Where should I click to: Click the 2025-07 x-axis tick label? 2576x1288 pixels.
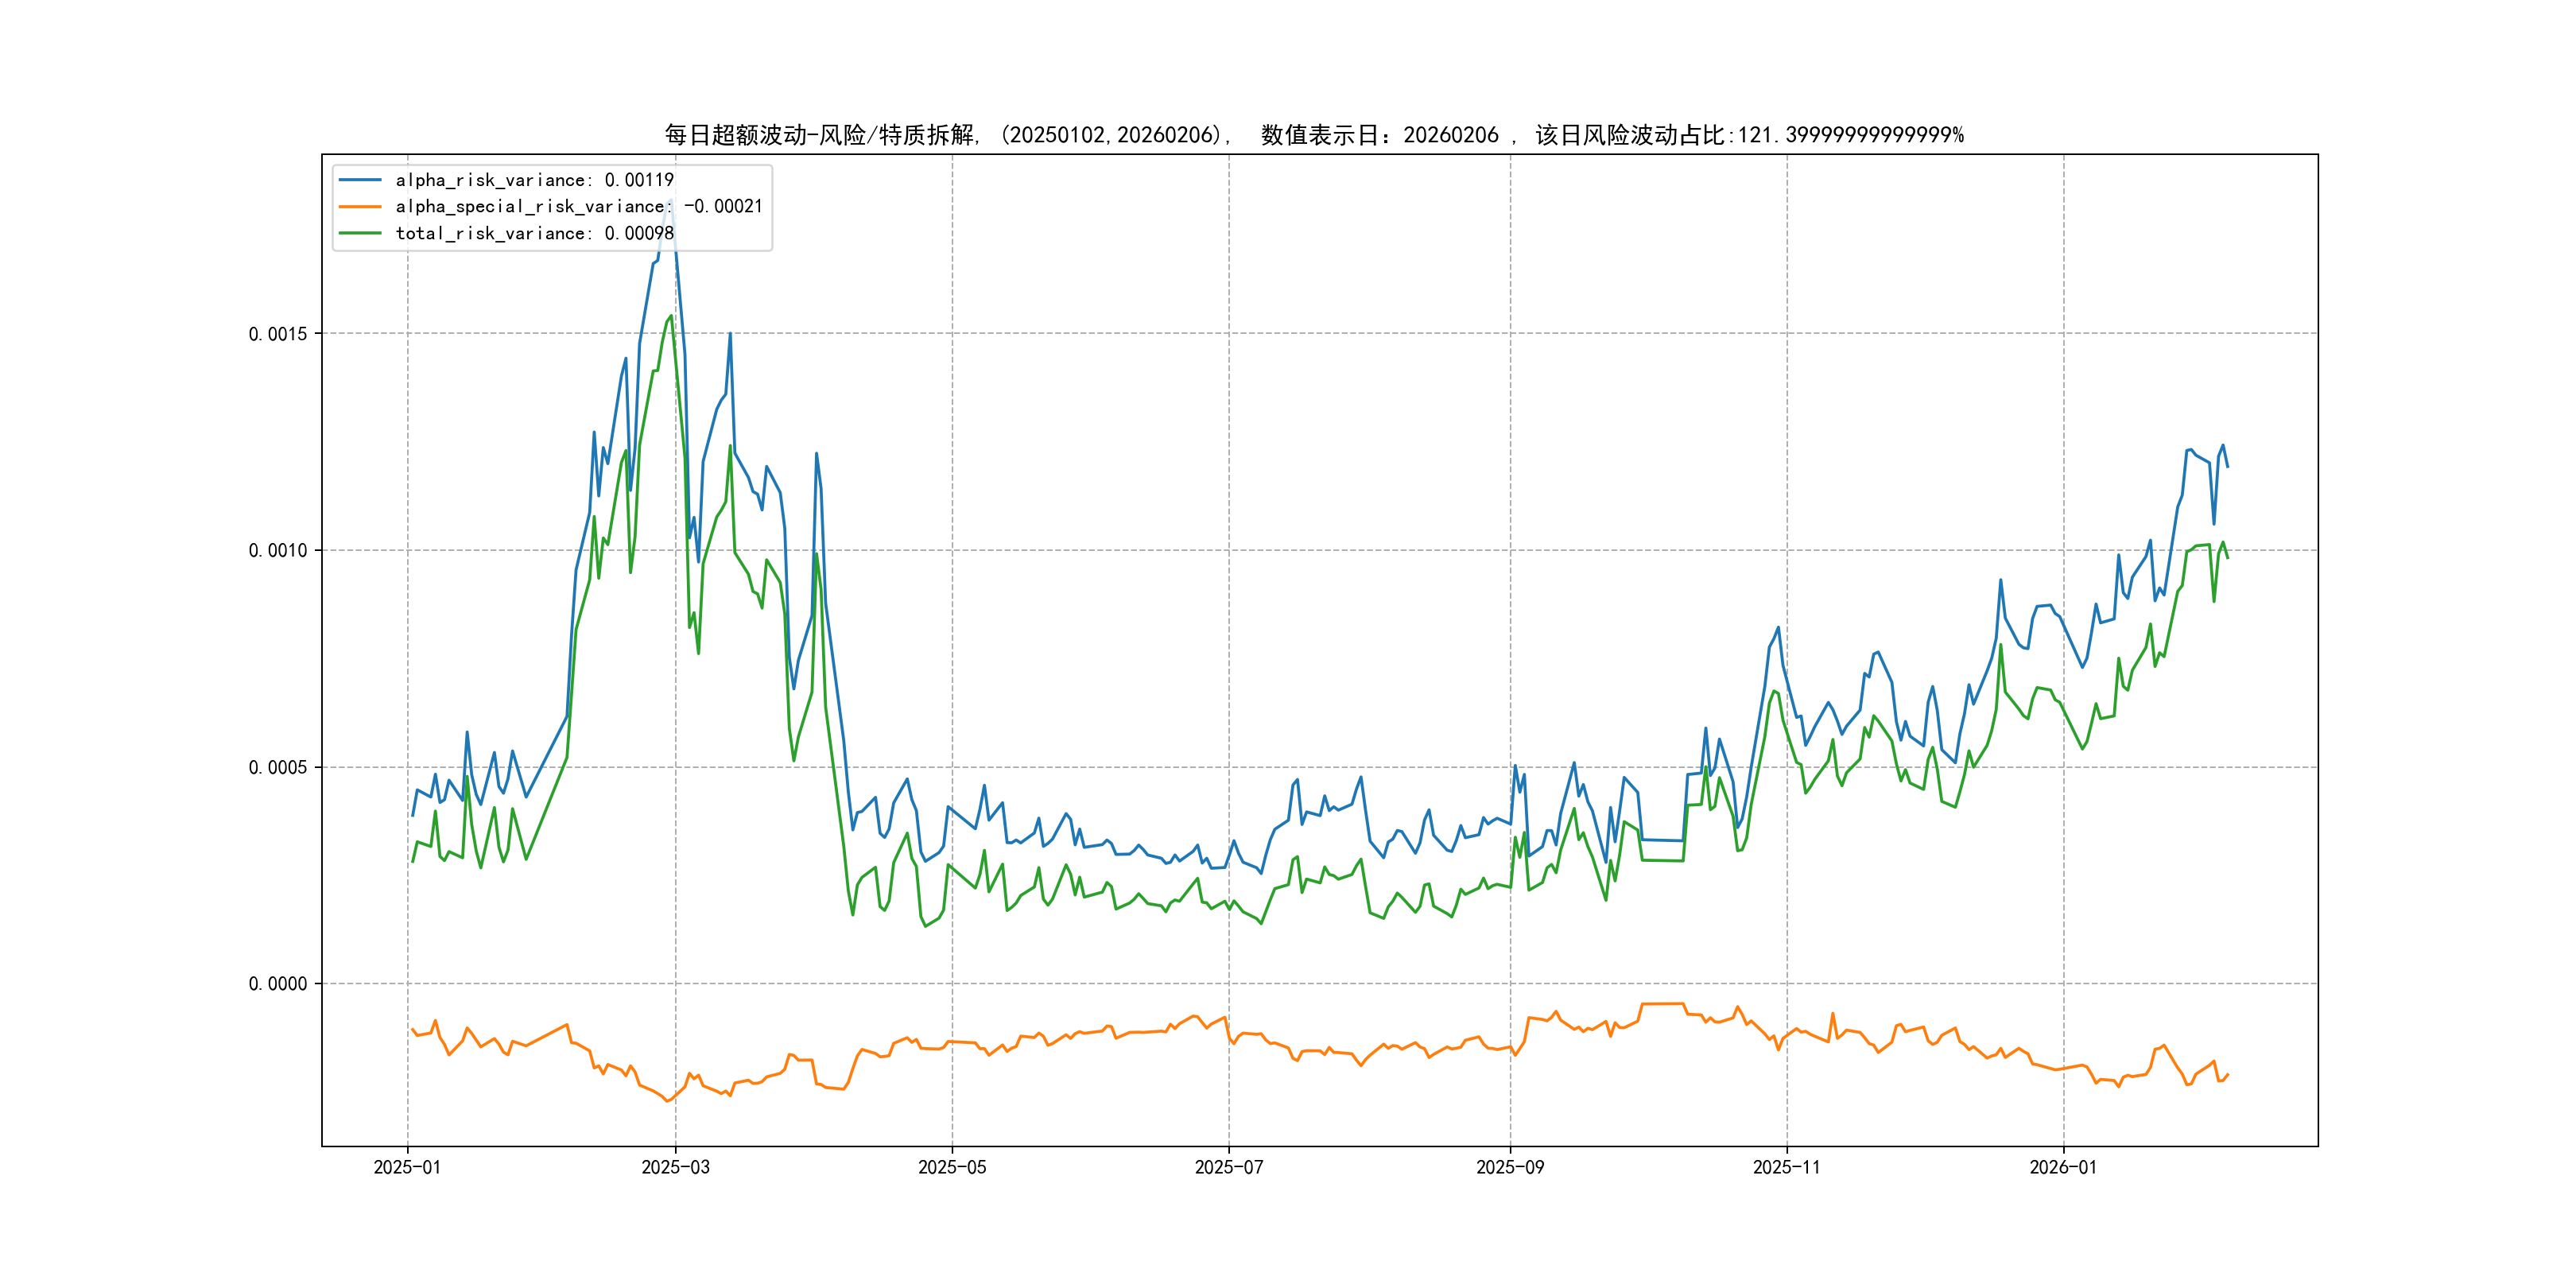[x=1229, y=1167]
